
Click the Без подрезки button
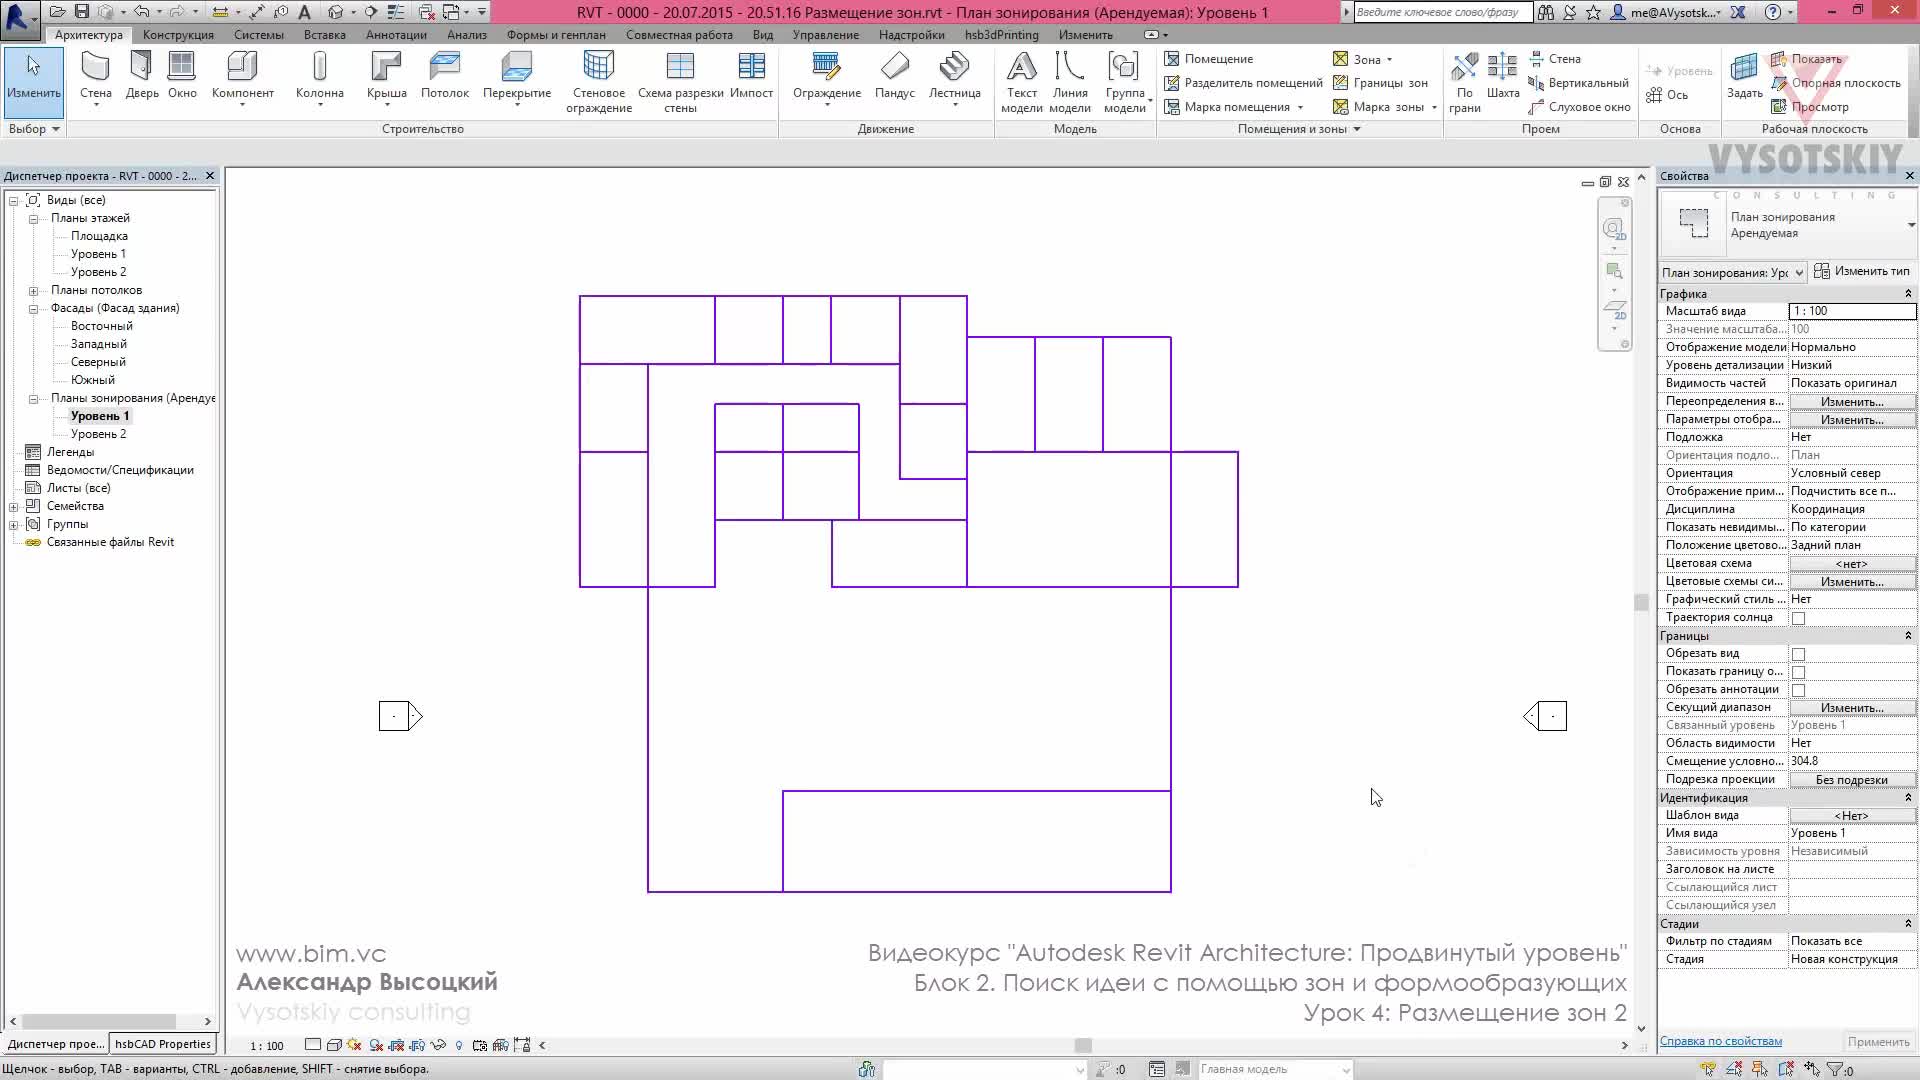pyautogui.click(x=1852, y=780)
